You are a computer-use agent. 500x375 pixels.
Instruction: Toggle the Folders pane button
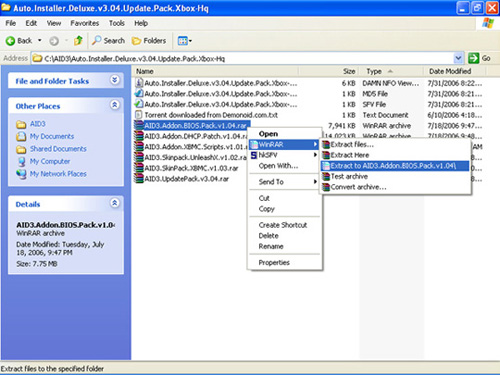point(149,41)
